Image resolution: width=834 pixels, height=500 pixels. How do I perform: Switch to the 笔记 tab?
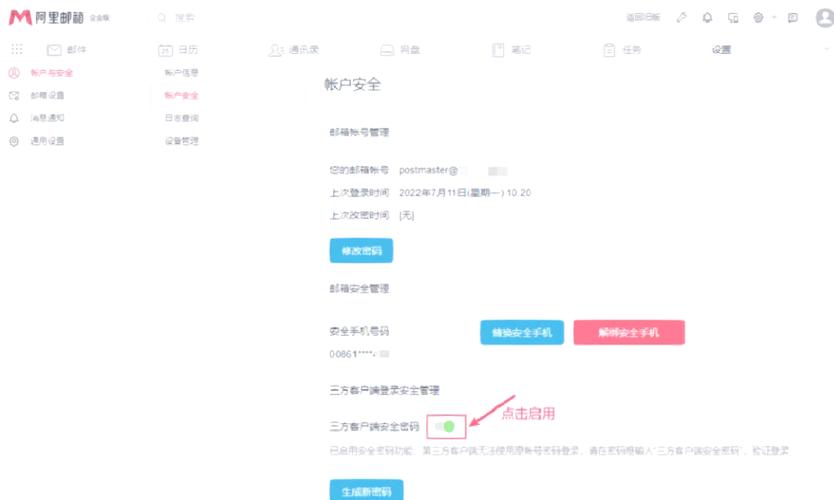click(511, 49)
